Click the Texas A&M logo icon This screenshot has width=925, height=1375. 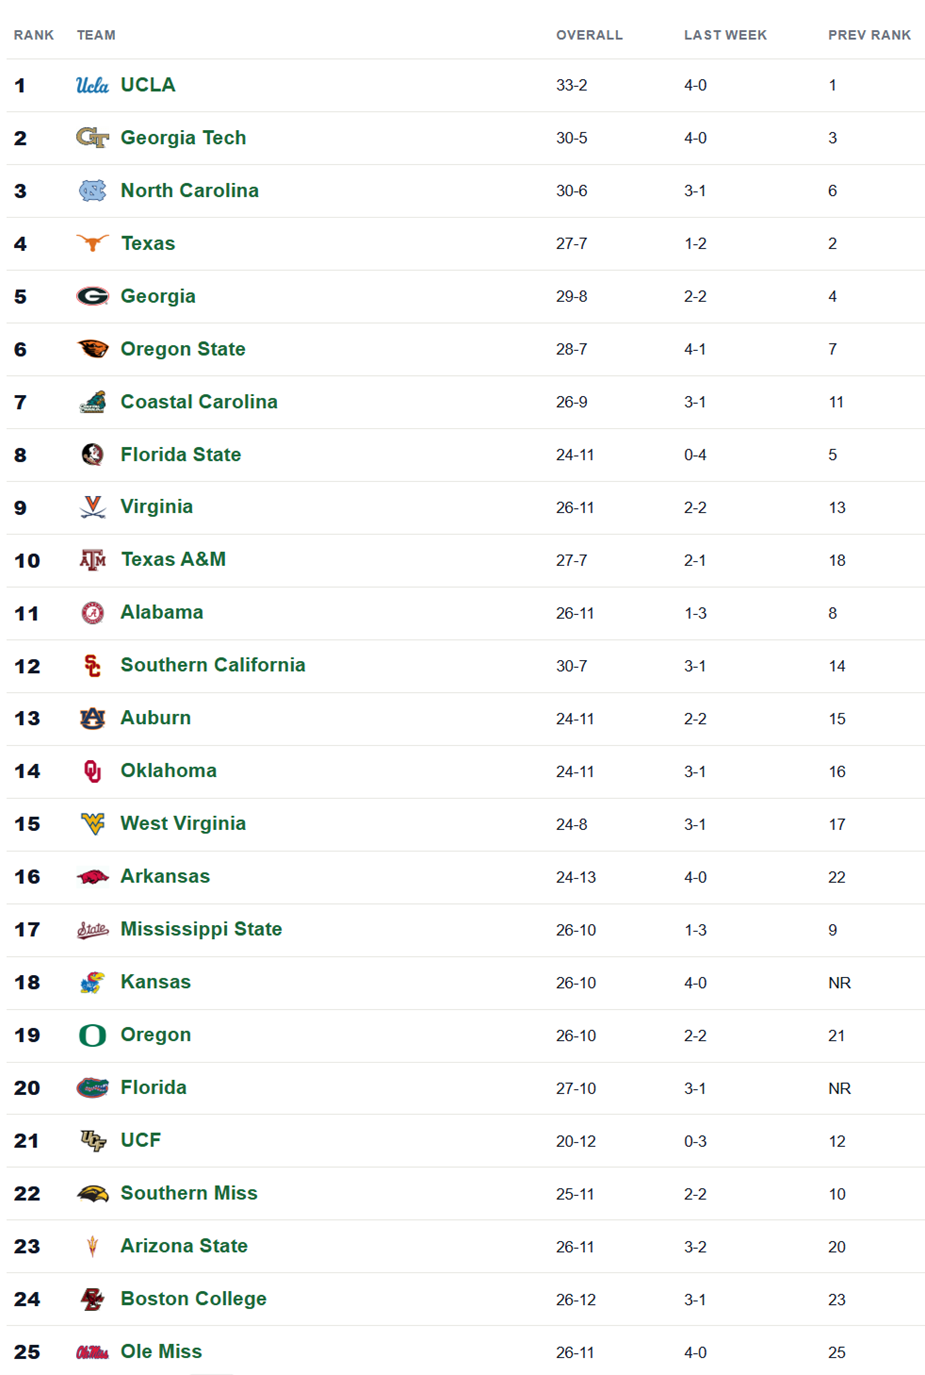click(x=92, y=560)
